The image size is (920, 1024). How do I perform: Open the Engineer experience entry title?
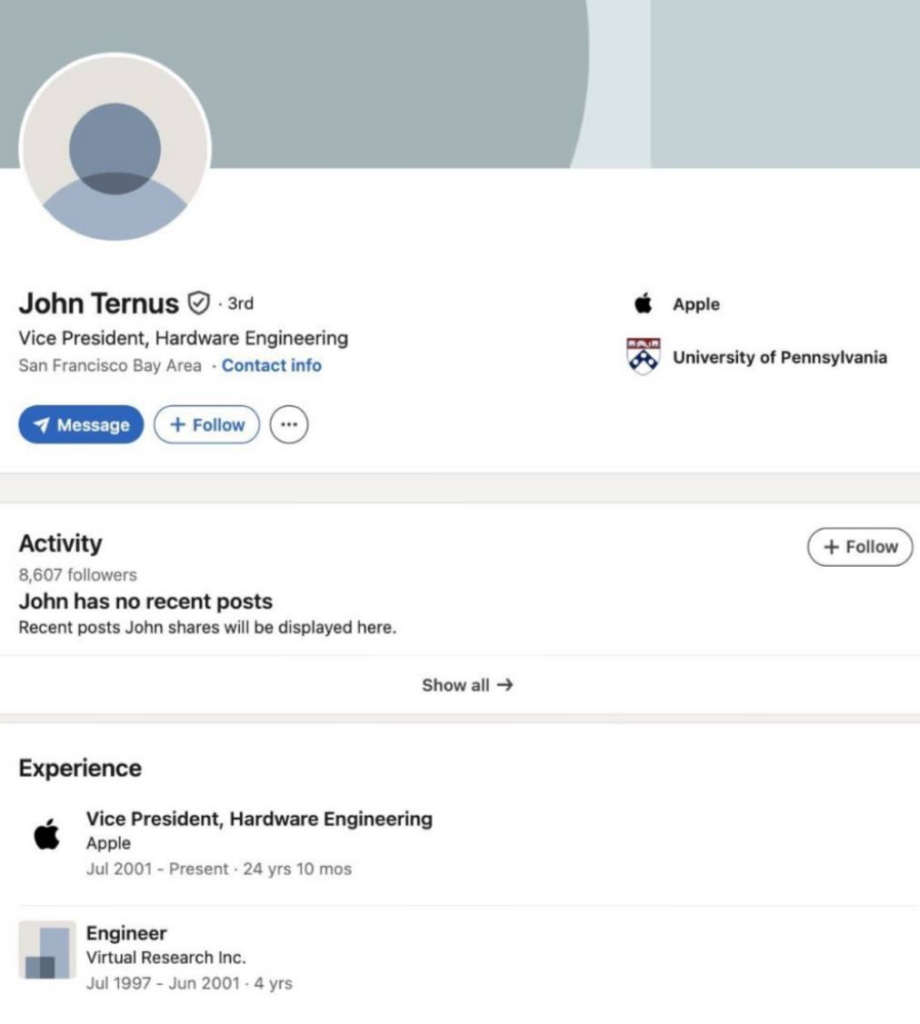pyautogui.click(x=126, y=933)
